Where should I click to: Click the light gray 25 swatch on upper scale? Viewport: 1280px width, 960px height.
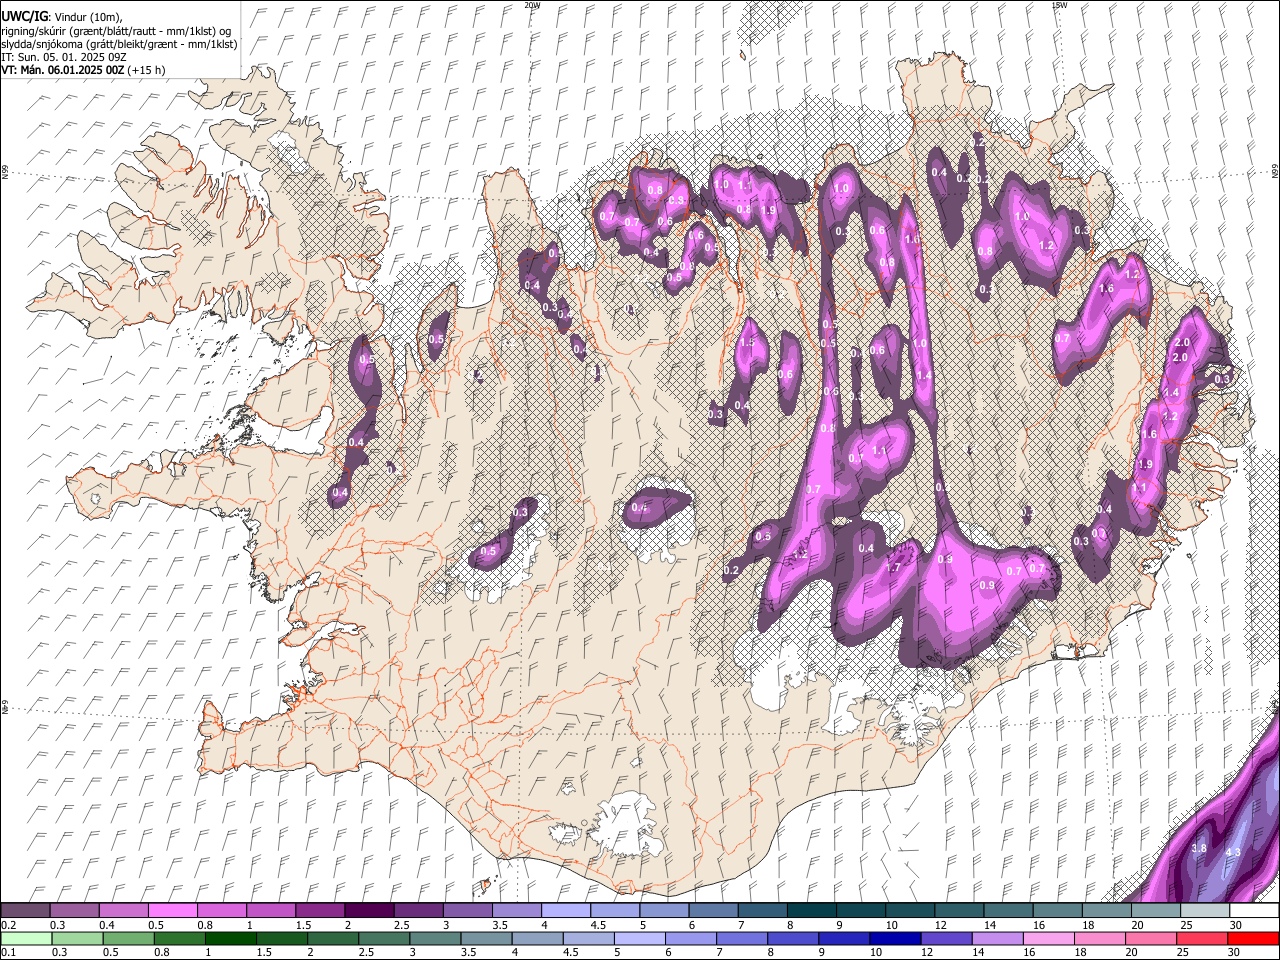coord(1204,910)
